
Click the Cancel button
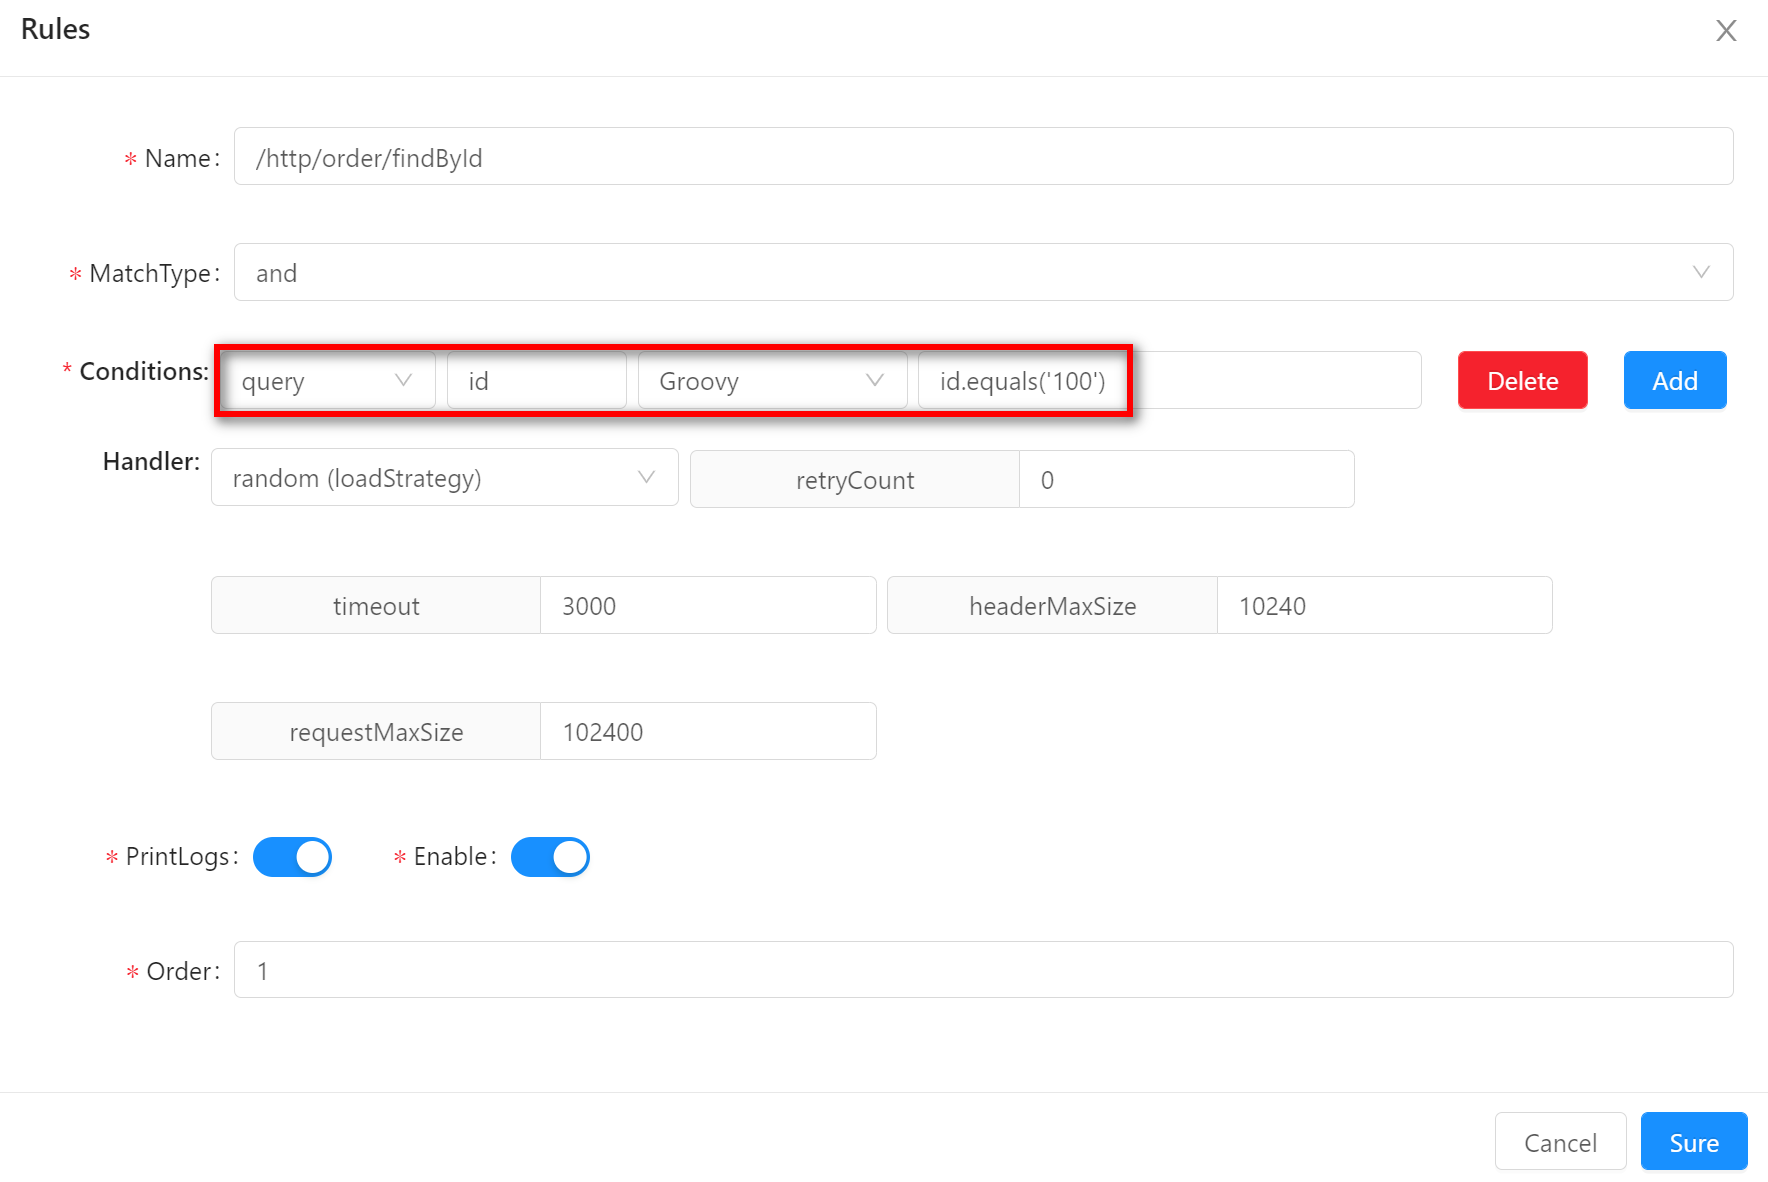tap(1559, 1142)
